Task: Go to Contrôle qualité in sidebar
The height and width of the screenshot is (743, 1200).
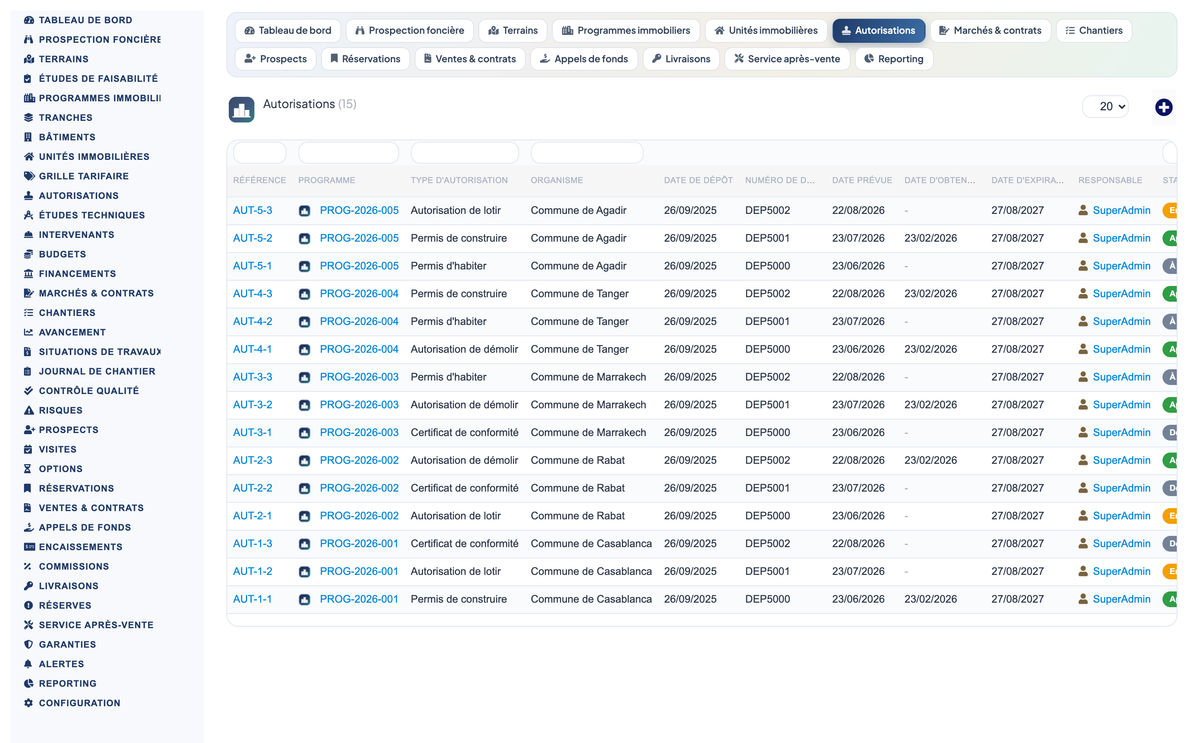Action: [x=89, y=391]
